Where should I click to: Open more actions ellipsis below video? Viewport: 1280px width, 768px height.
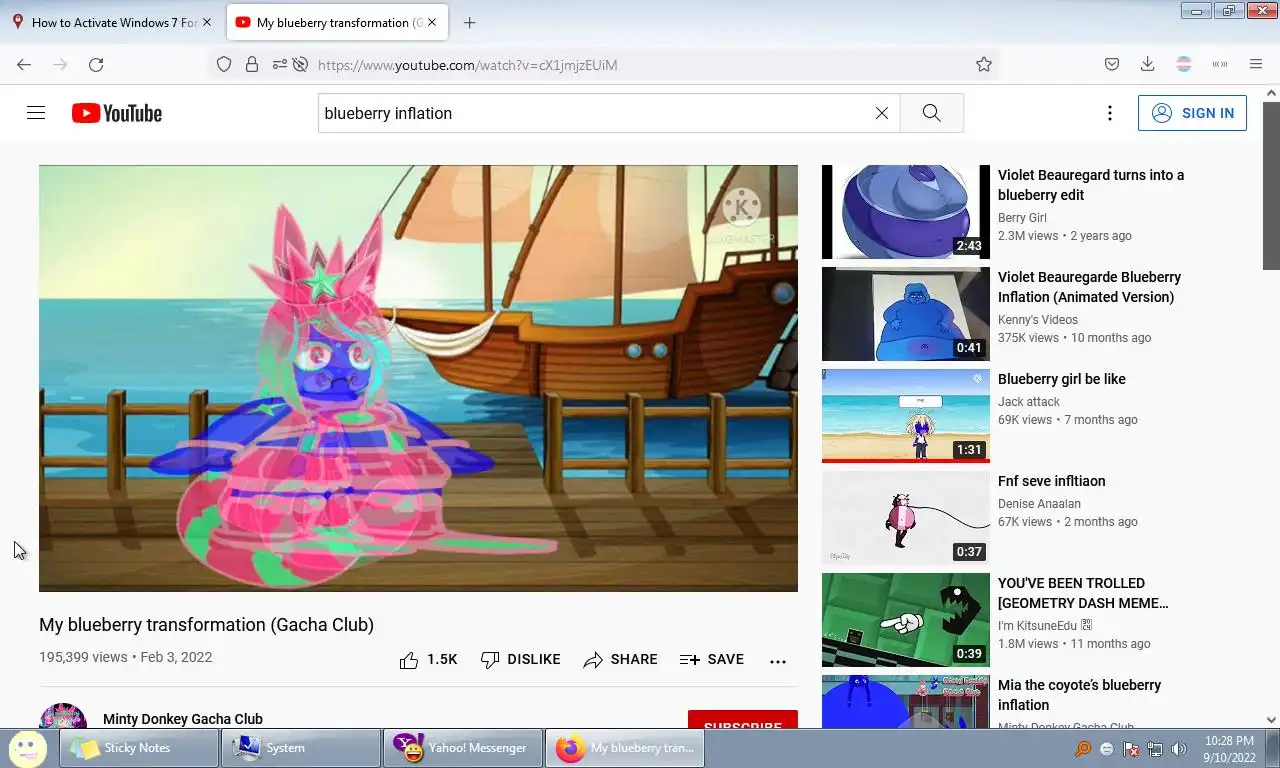click(x=778, y=660)
